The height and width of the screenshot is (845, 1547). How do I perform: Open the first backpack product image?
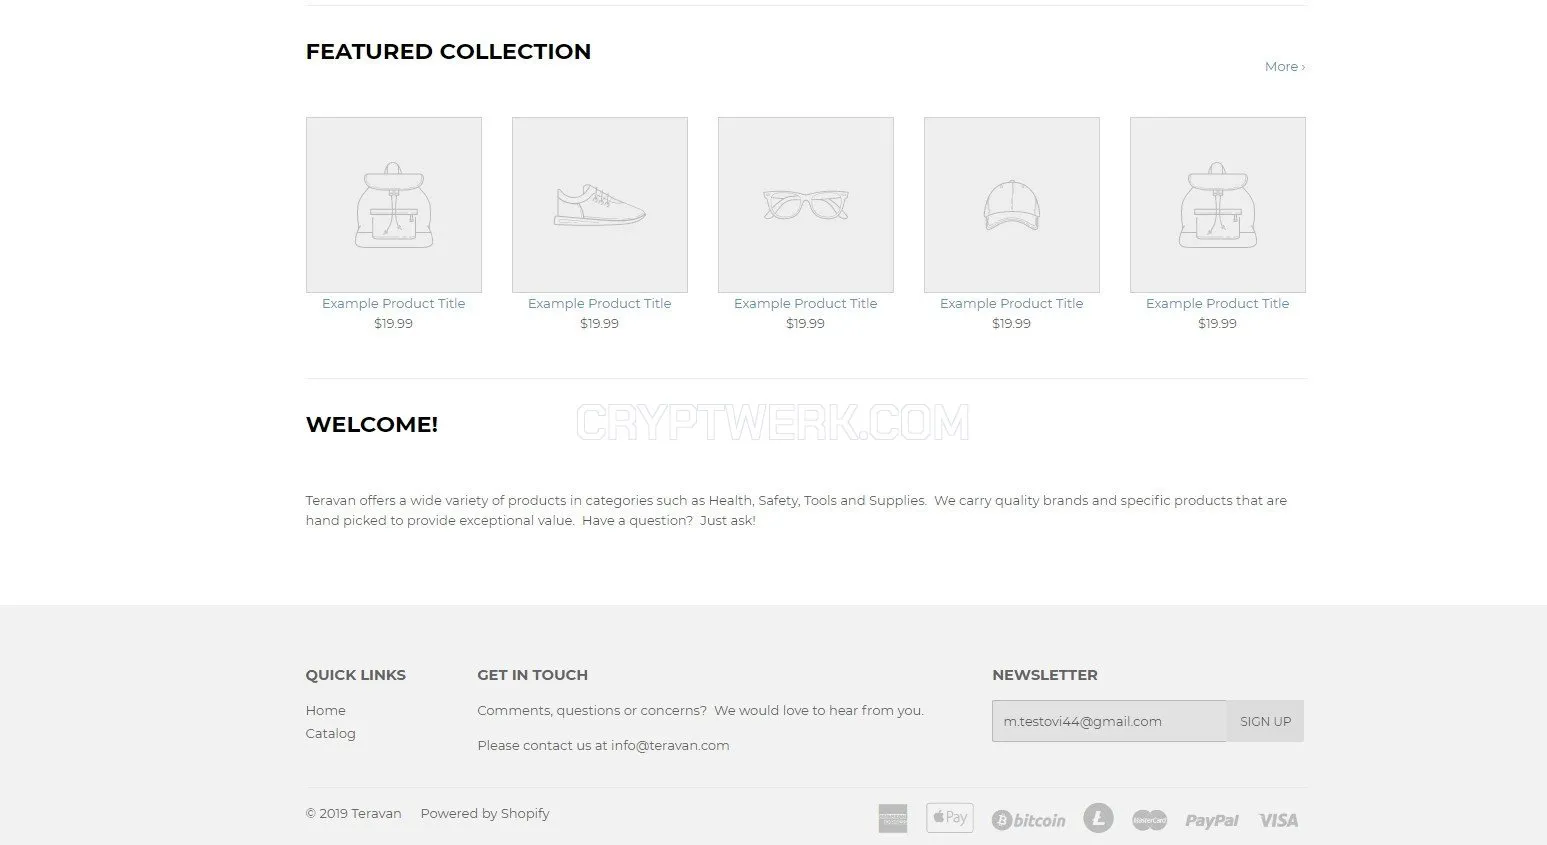(394, 205)
